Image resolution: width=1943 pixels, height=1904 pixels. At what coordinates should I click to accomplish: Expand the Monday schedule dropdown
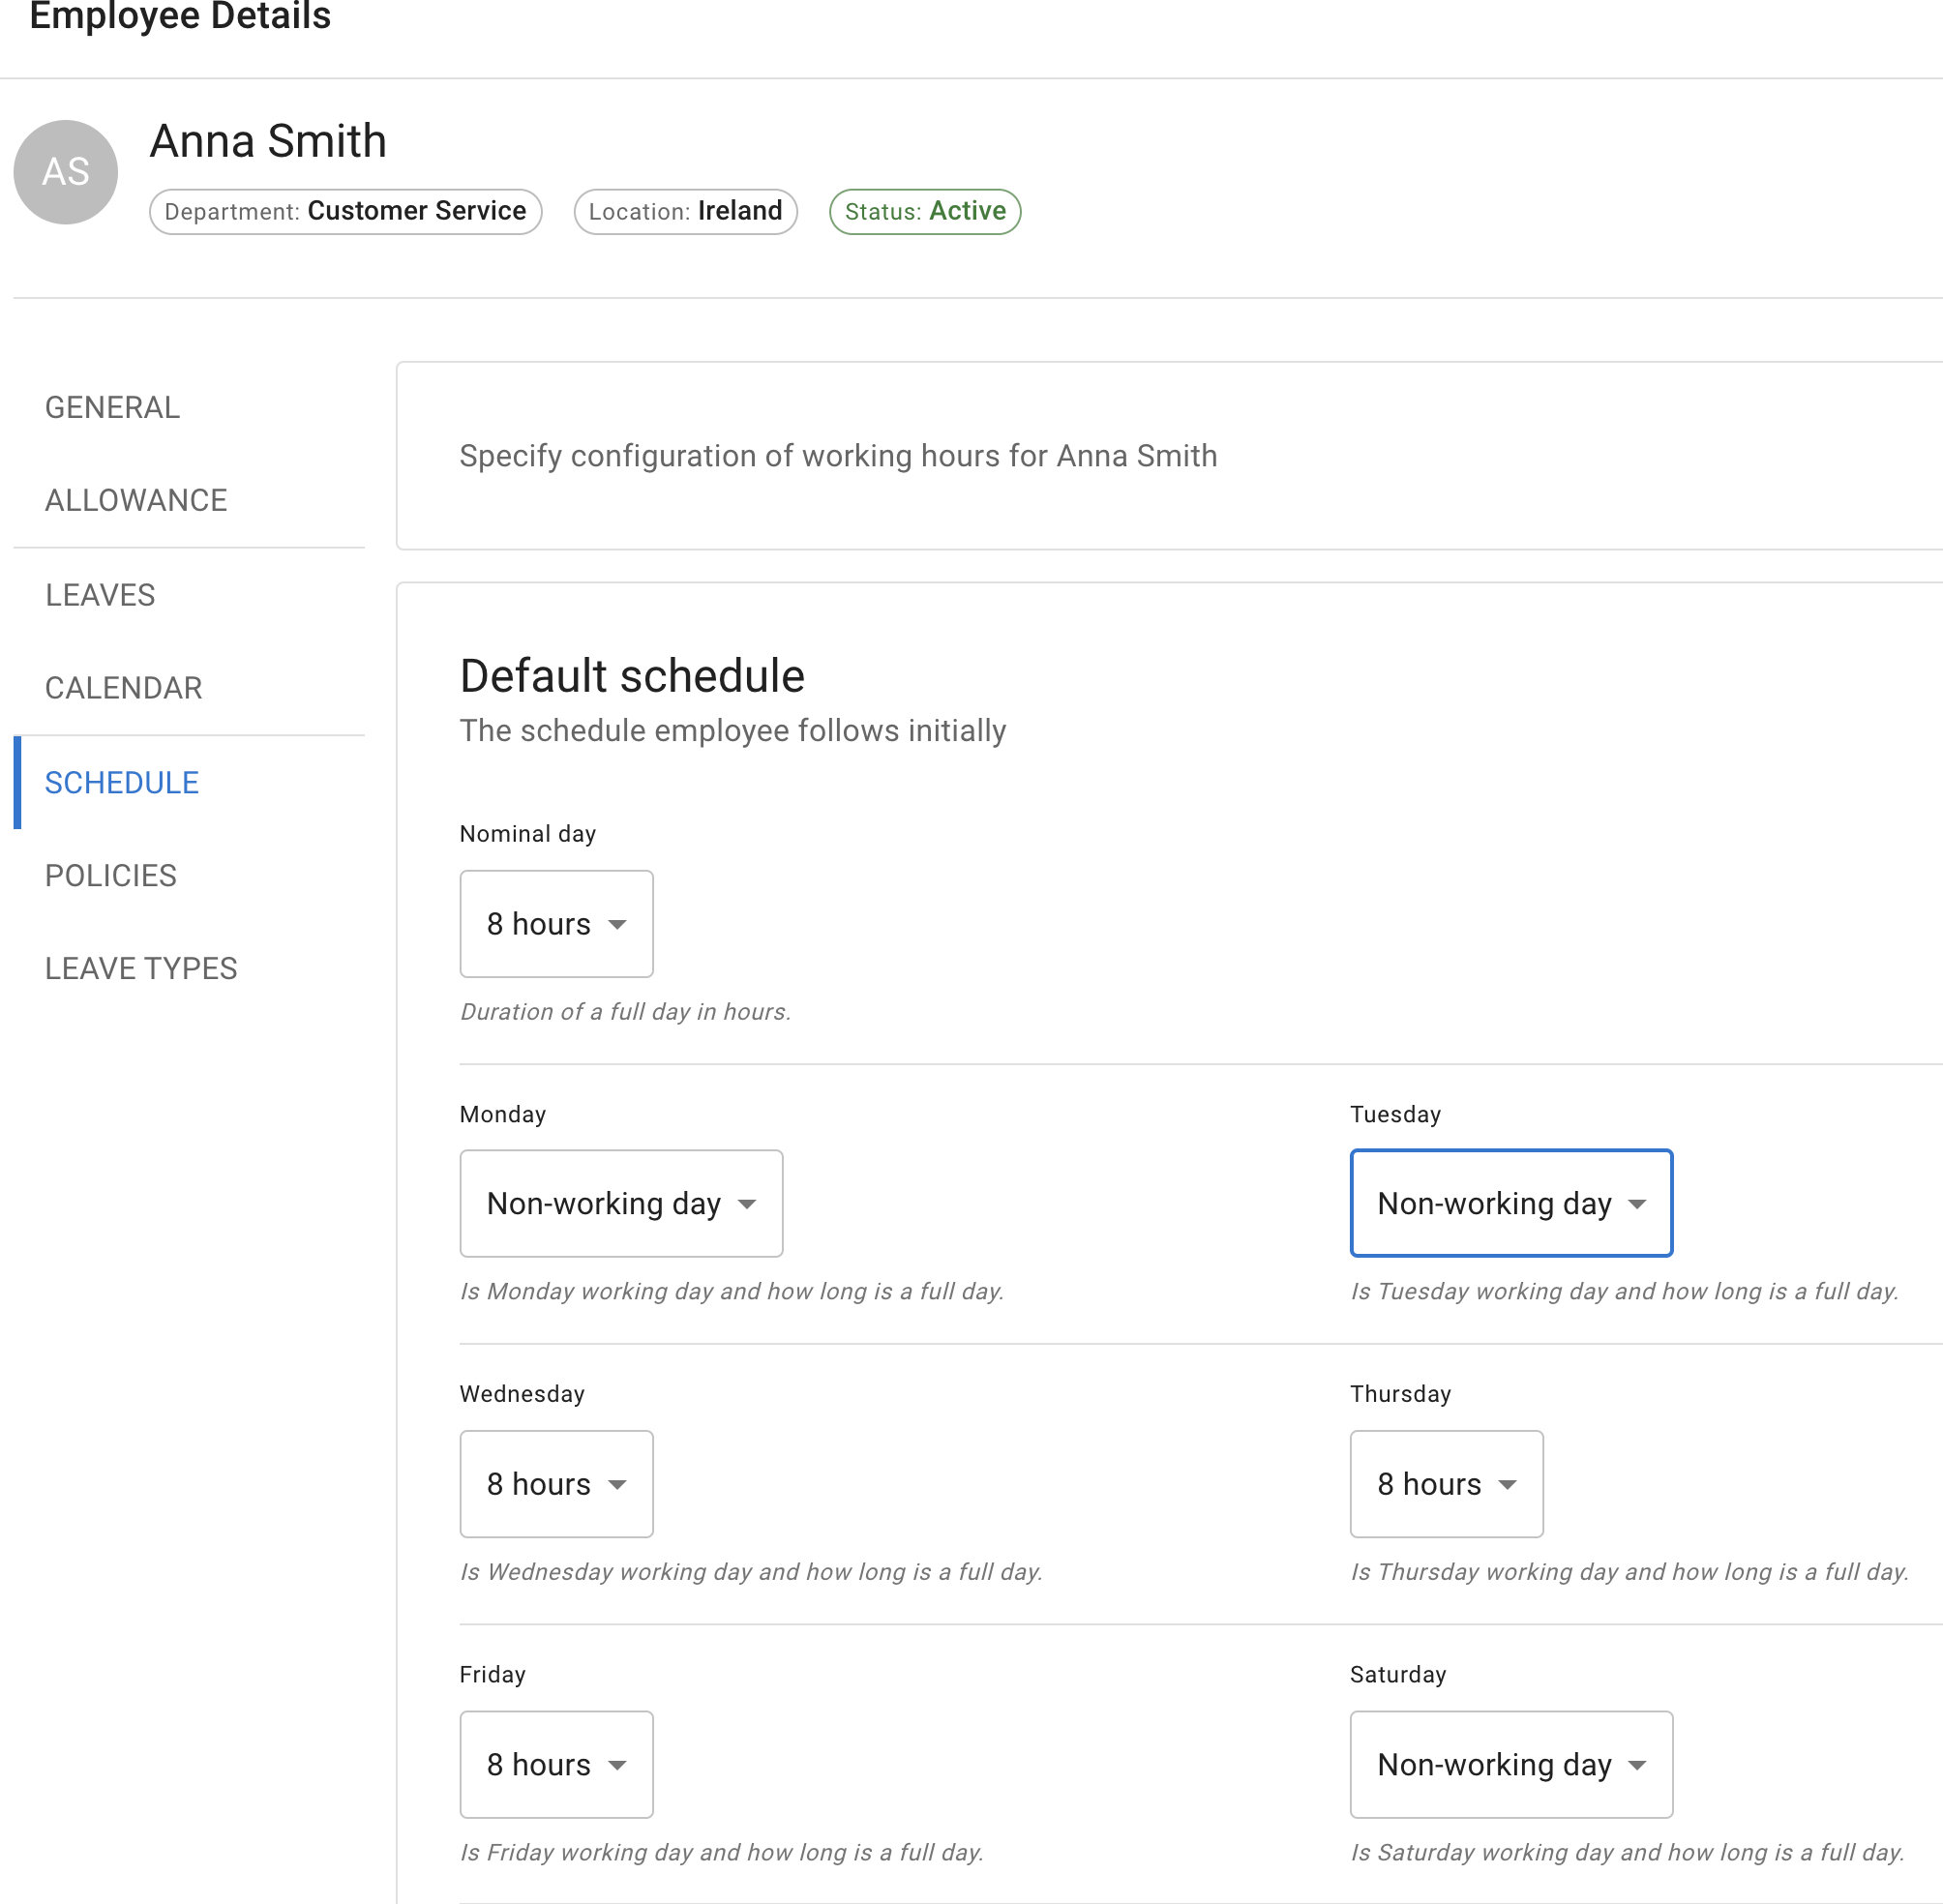tap(621, 1204)
